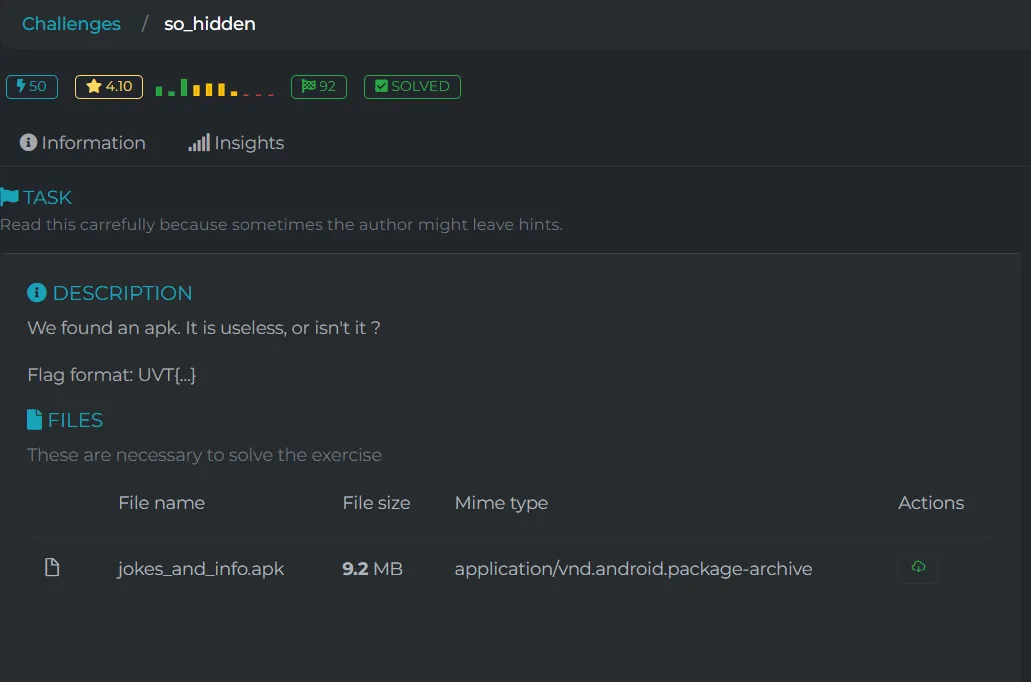Click the DESCRIPTION info icon

click(37, 293)
